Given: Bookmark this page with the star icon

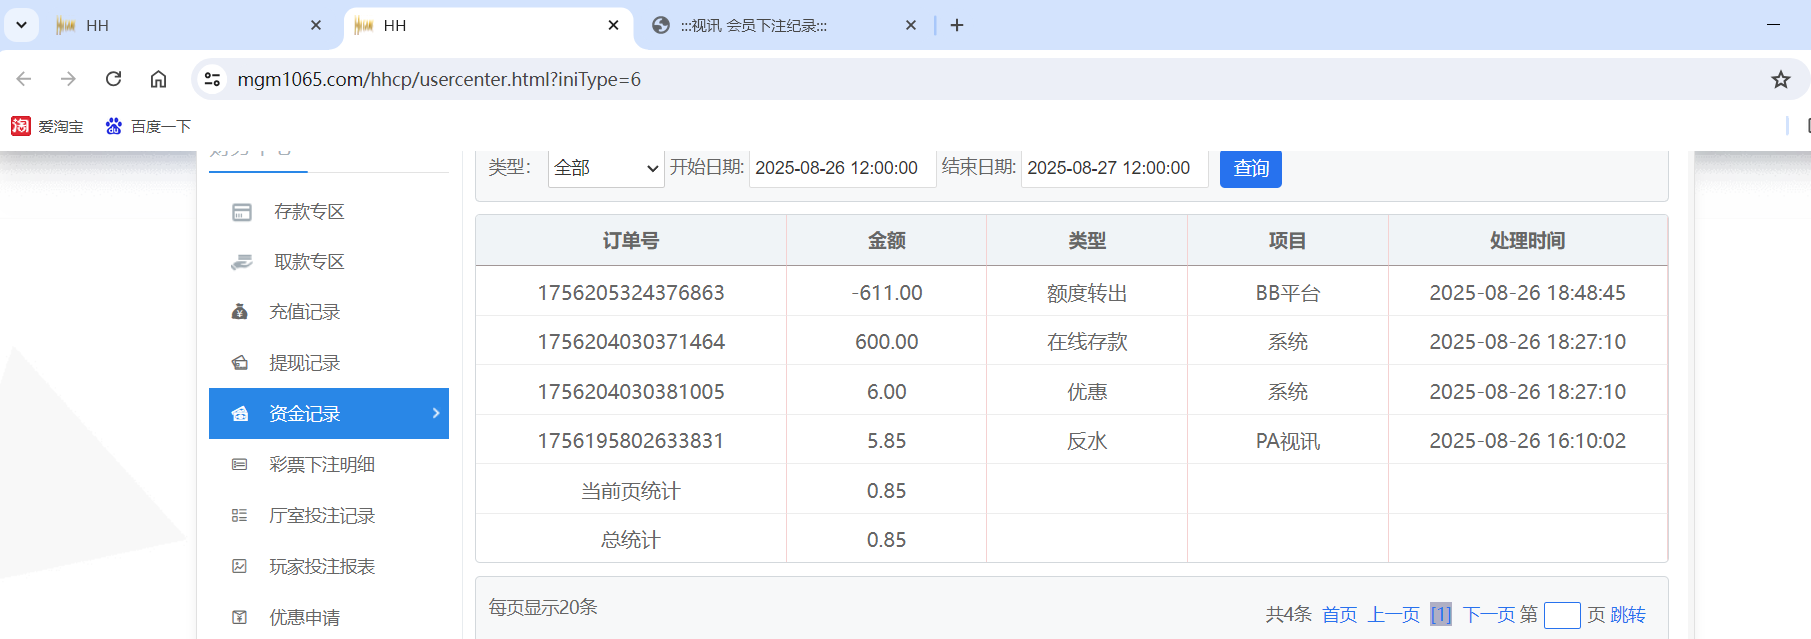Looking at the screenshot, I should click(1780, 80).
